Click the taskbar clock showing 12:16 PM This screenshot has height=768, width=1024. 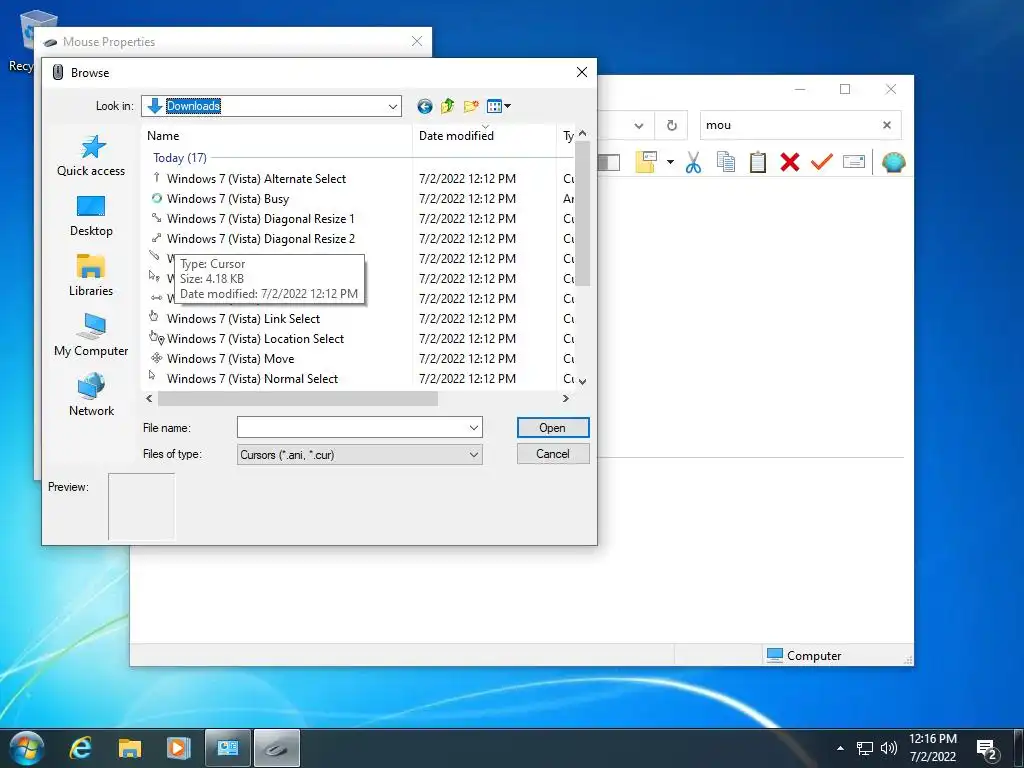pyautogui.click(x=933, y=748)
